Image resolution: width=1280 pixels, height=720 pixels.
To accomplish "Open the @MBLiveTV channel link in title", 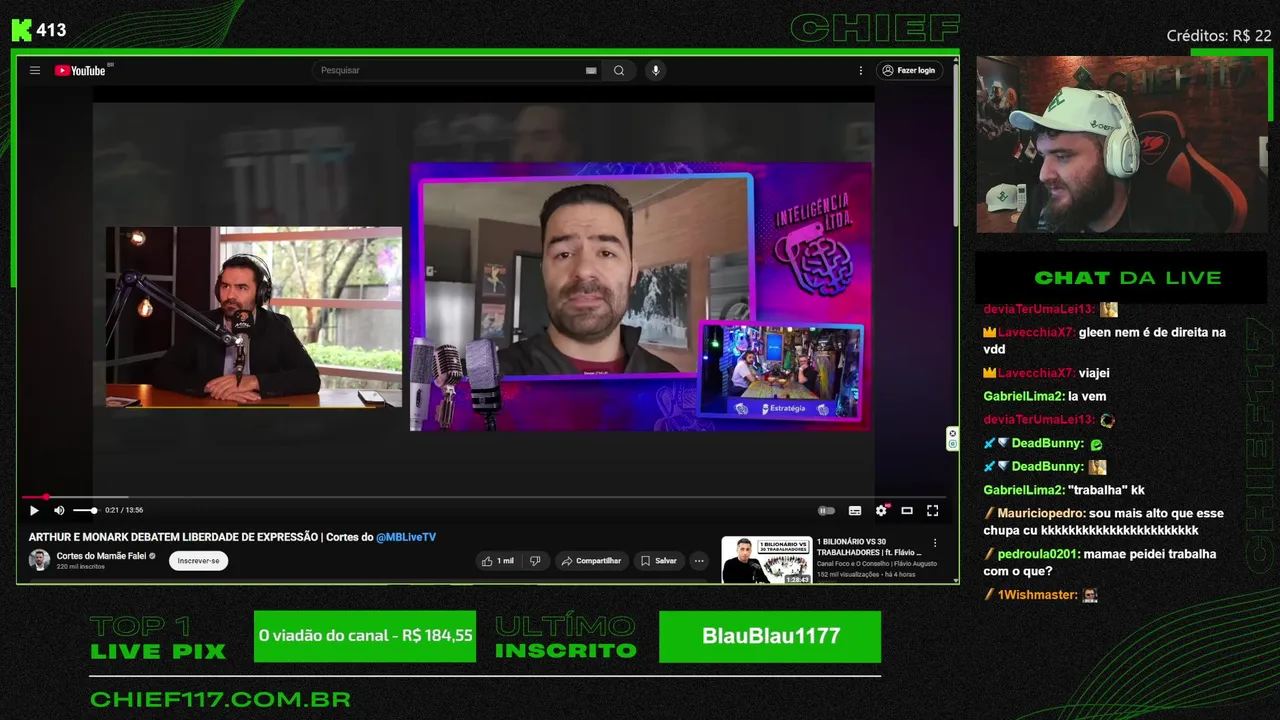I will tap(406, 537).
